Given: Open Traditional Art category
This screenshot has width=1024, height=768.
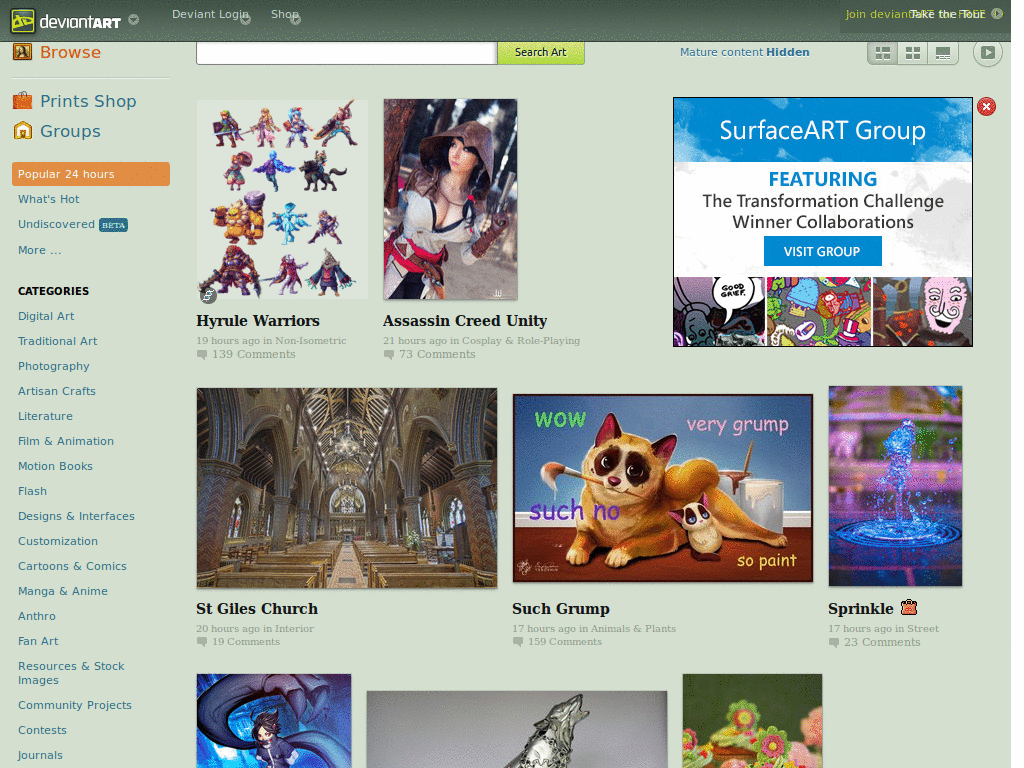Looking at the screenshot, I should click(x=57, y=341).
